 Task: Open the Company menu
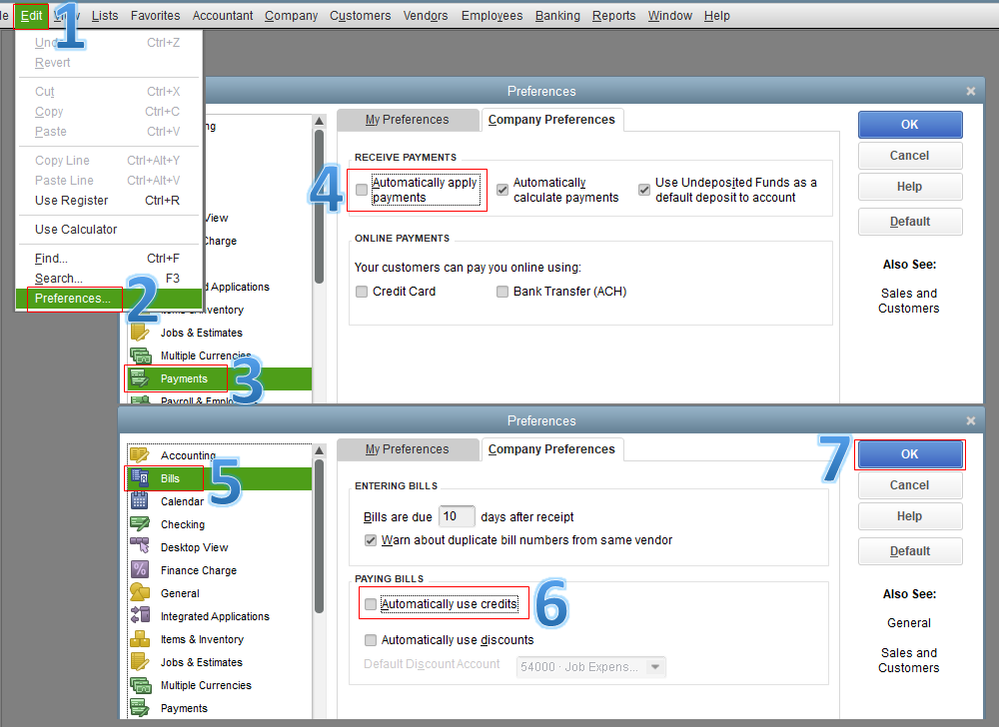coord(291,15)
